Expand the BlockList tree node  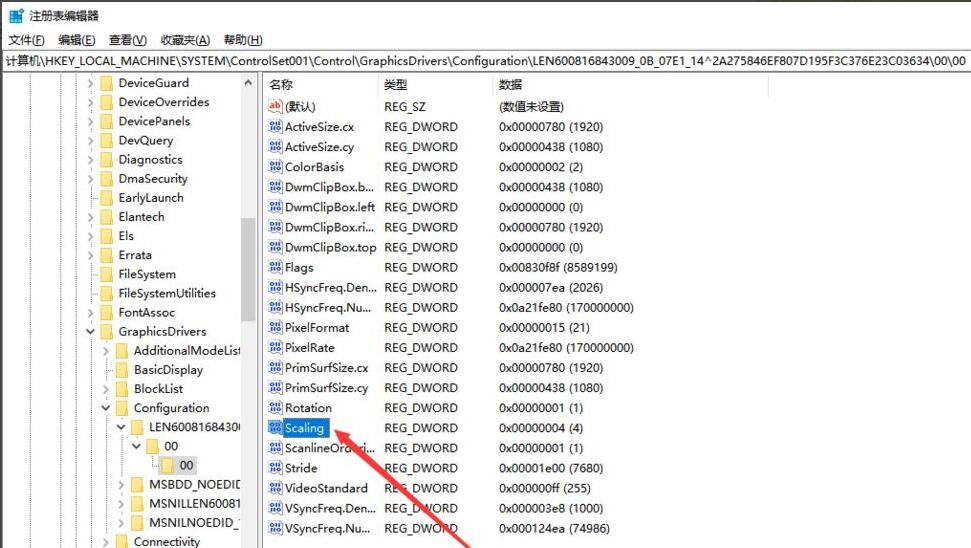pyautogui.click(x=107, y=389)
